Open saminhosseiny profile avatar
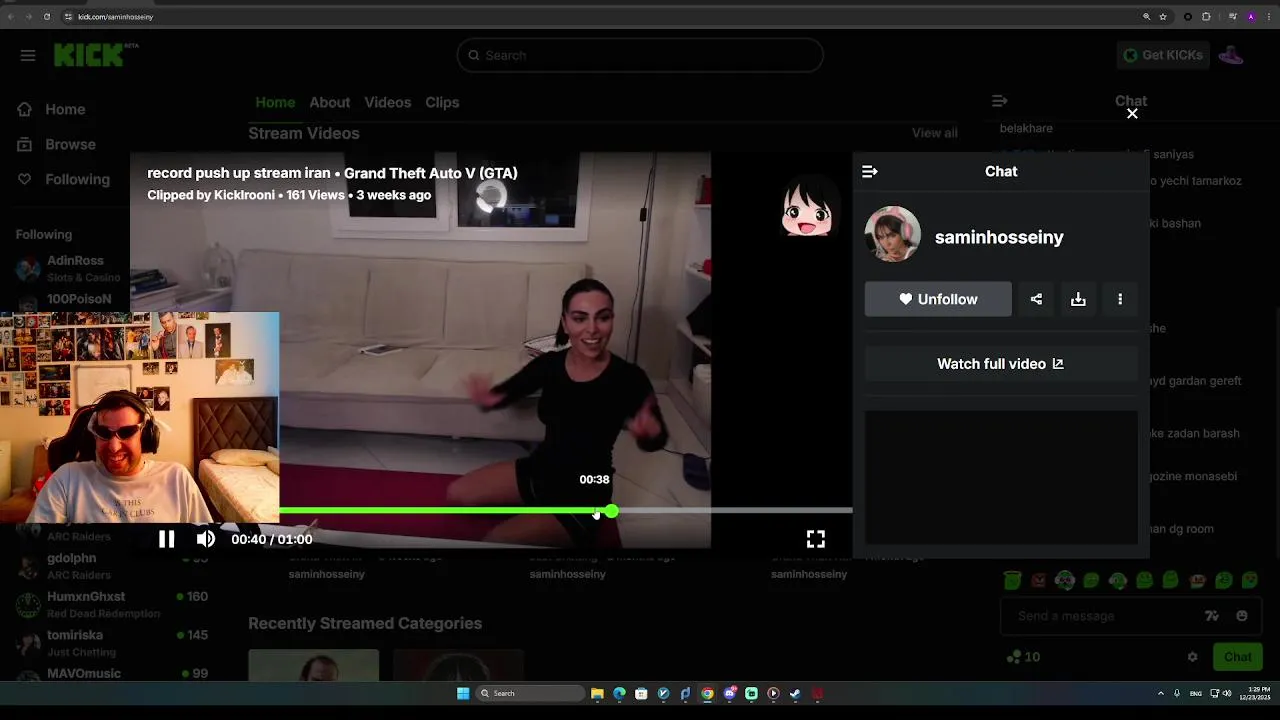The image size is (1280, 720). point(892,235)
